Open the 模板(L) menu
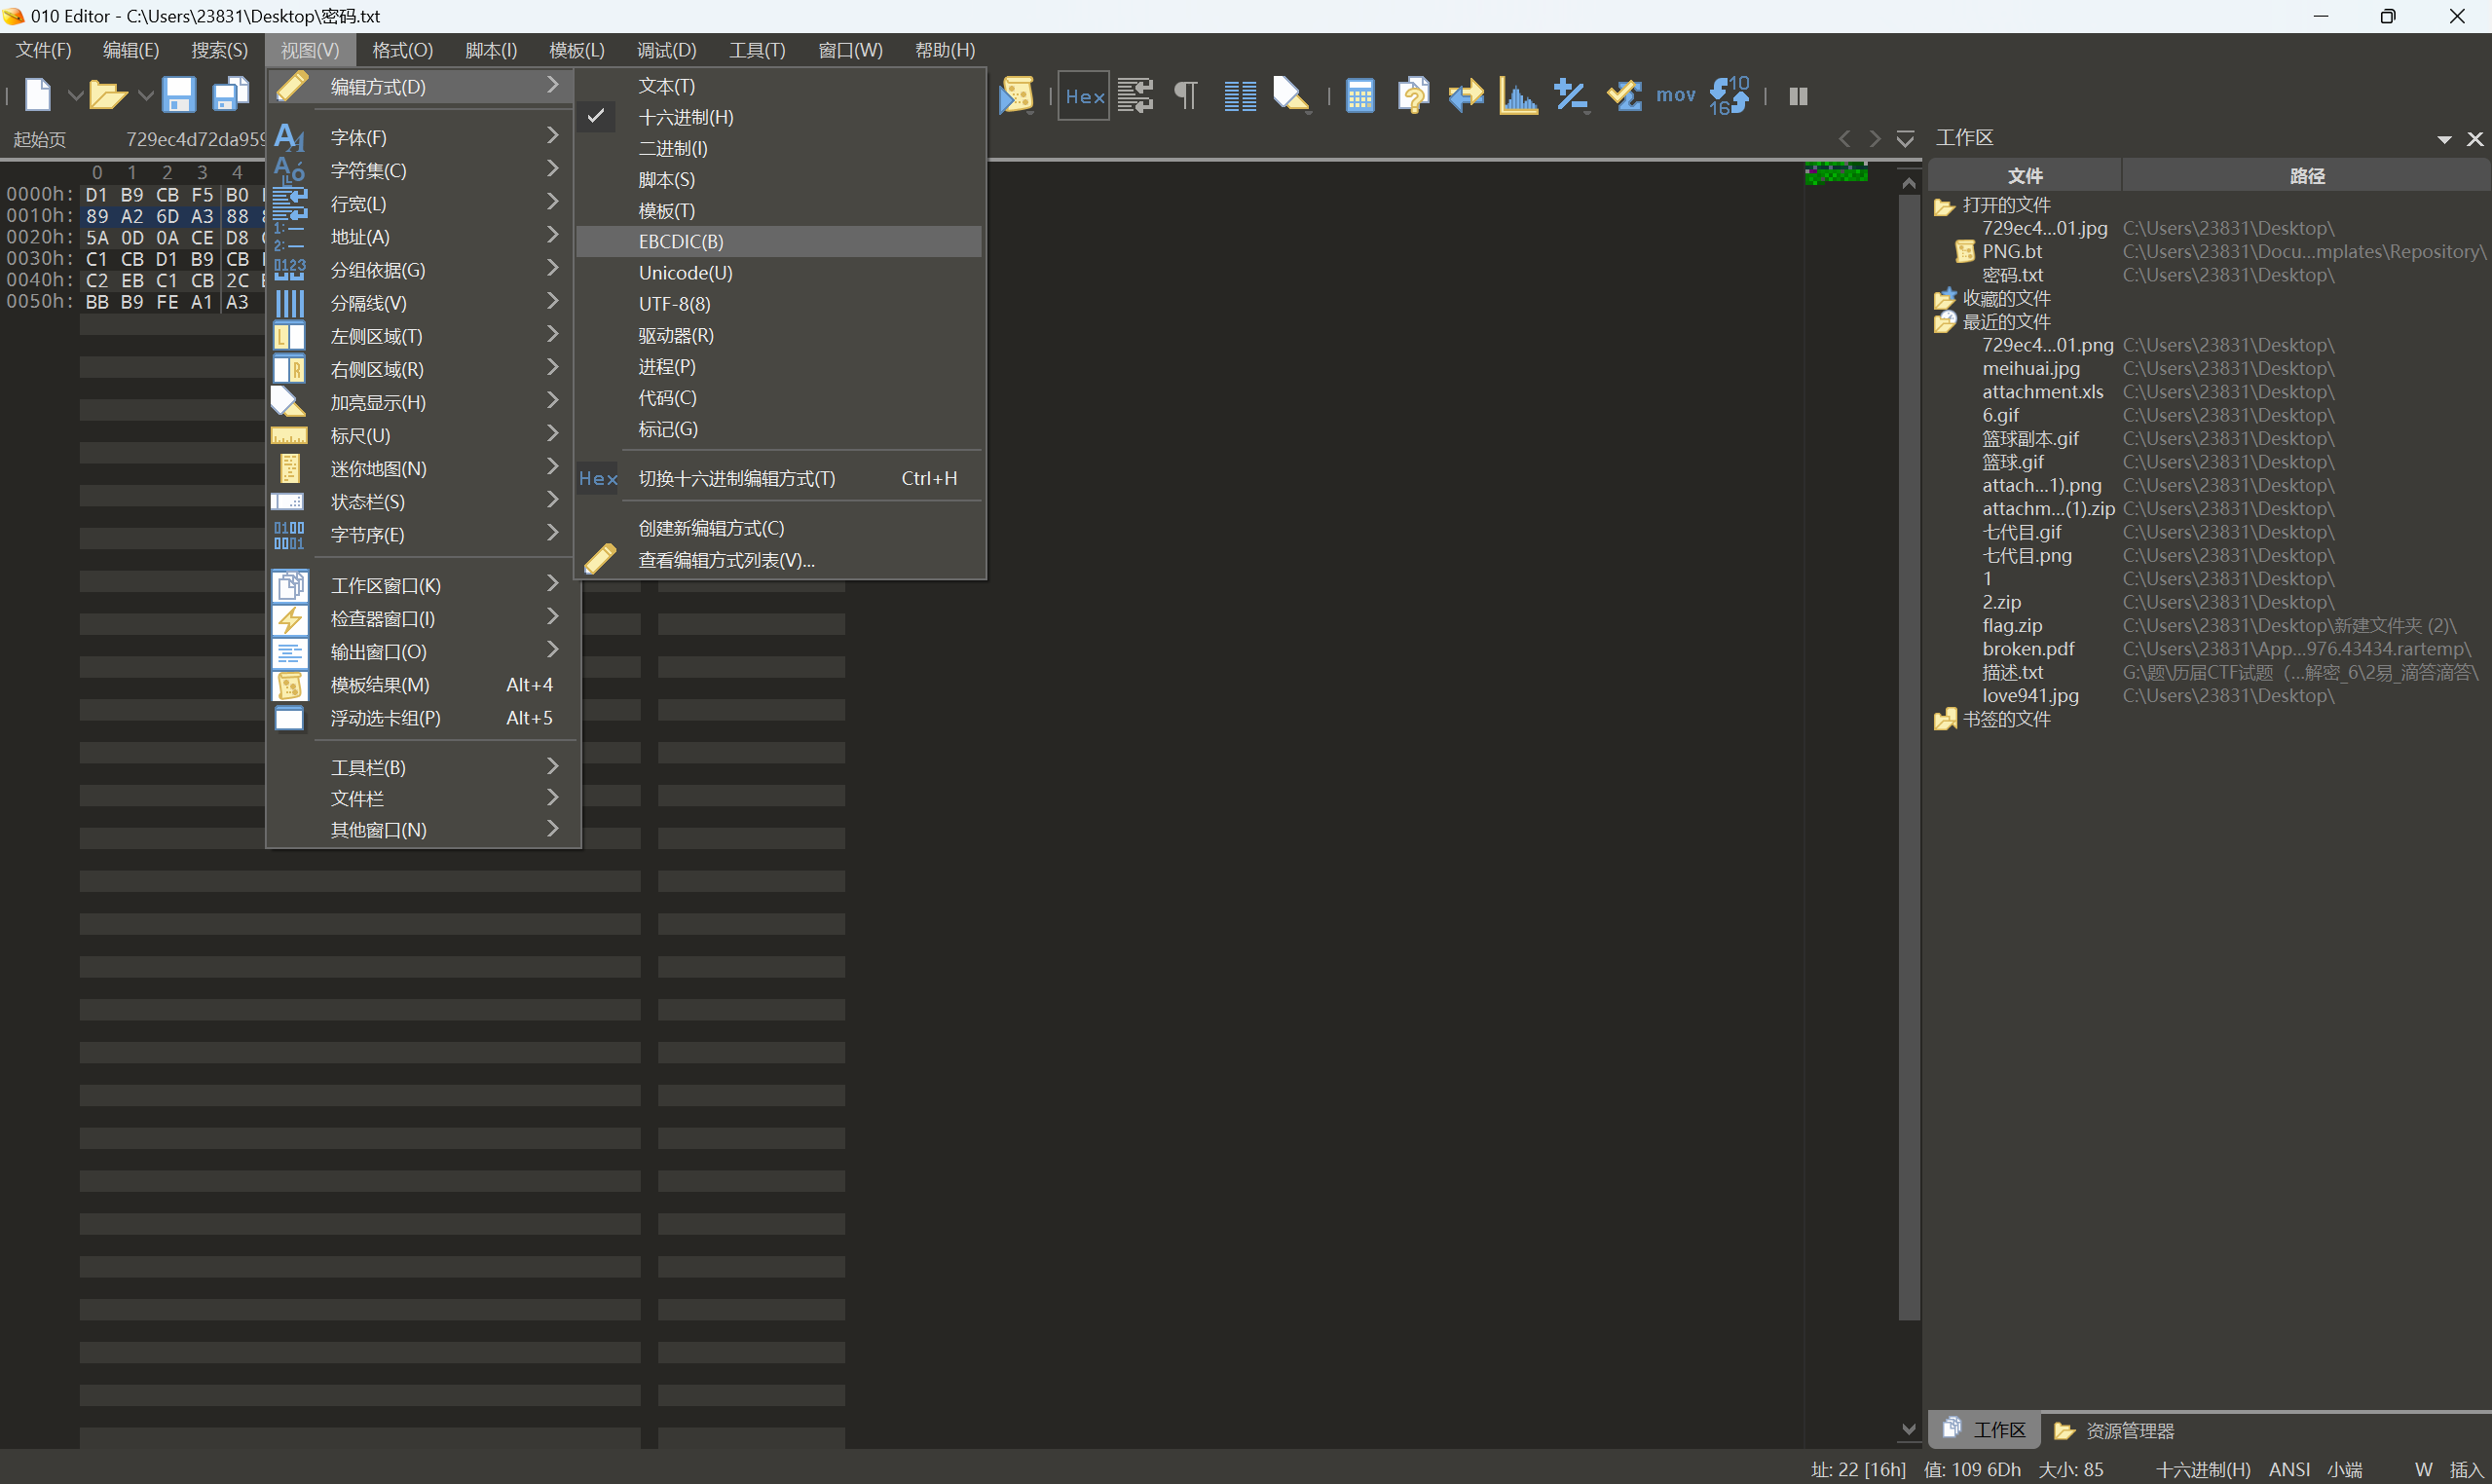 [x=576, y=50]
